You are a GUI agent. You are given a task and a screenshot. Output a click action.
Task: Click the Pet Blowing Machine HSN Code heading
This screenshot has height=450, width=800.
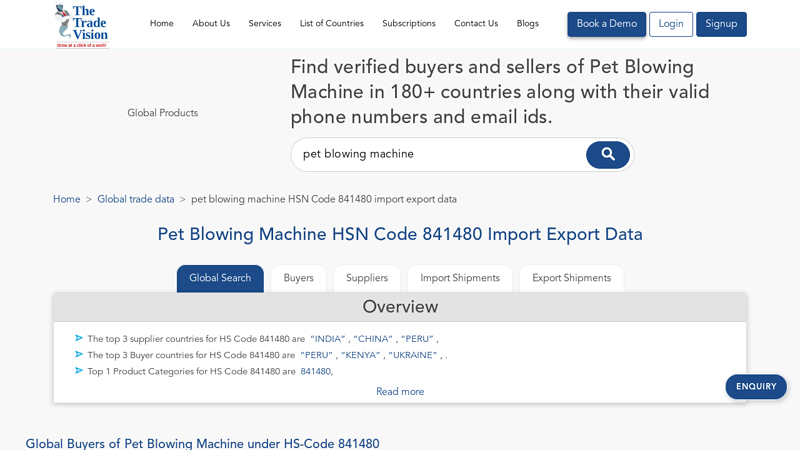[400, 234]
